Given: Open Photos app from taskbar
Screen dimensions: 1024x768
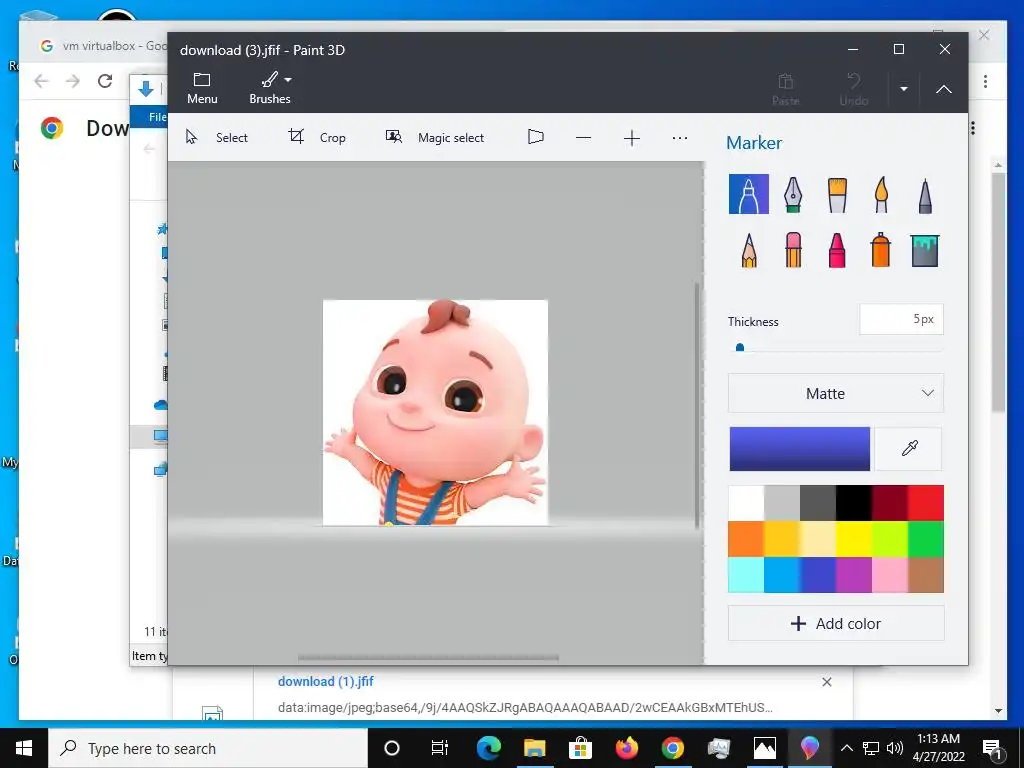Looking at the screenshot, I should tap(764, 748).
